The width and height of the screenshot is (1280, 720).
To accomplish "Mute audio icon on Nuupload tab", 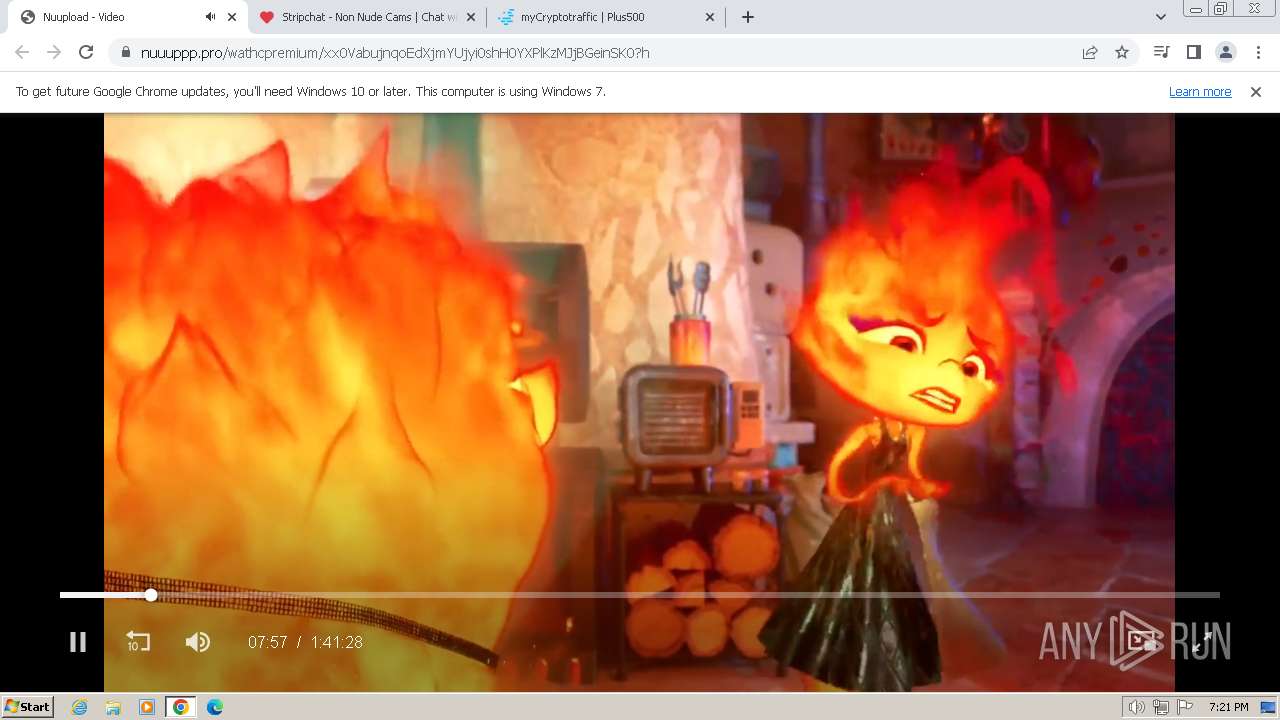I will pyautogui.click(x=210, y=17).
